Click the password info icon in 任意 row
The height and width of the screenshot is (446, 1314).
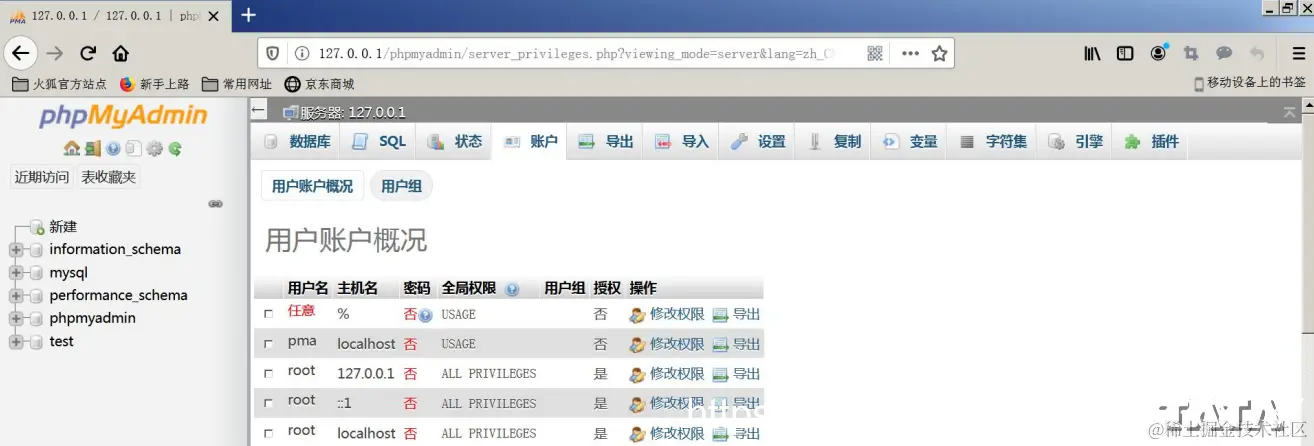click(426, 315)
